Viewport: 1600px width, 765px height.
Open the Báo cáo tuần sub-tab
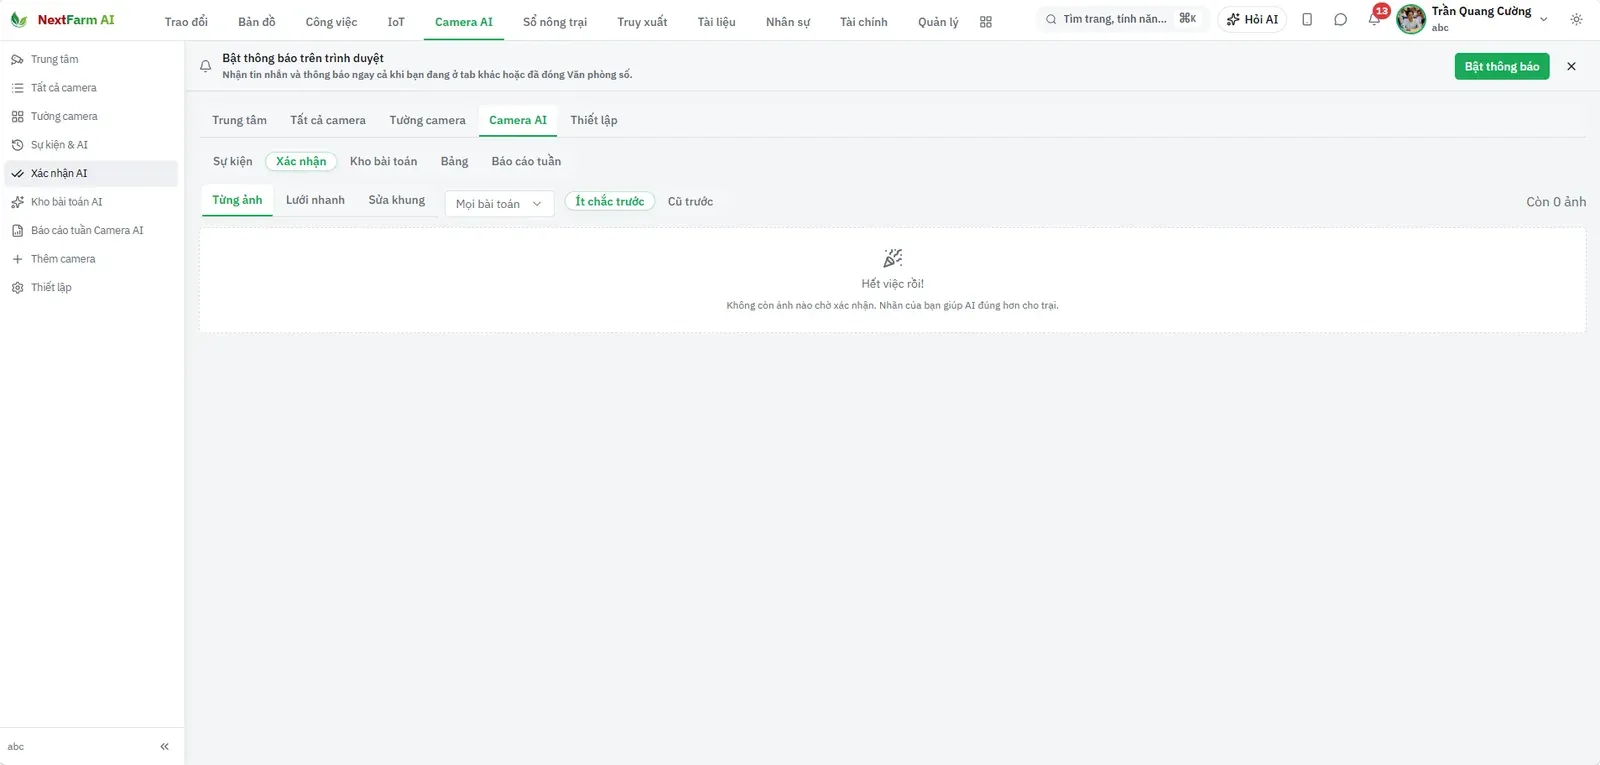click(526, 161)
